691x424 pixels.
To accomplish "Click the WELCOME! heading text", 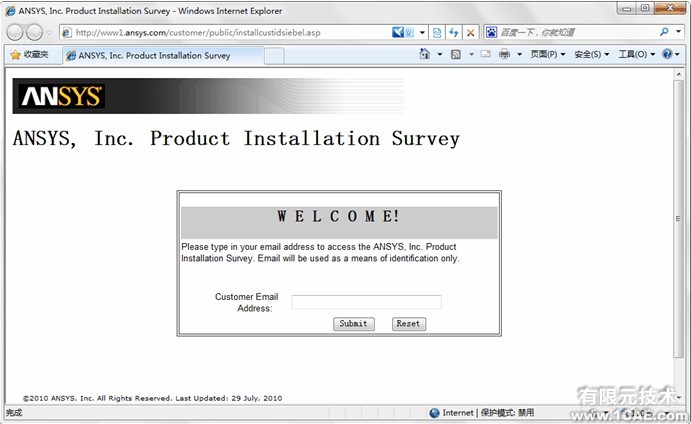I will pos(339,216).
